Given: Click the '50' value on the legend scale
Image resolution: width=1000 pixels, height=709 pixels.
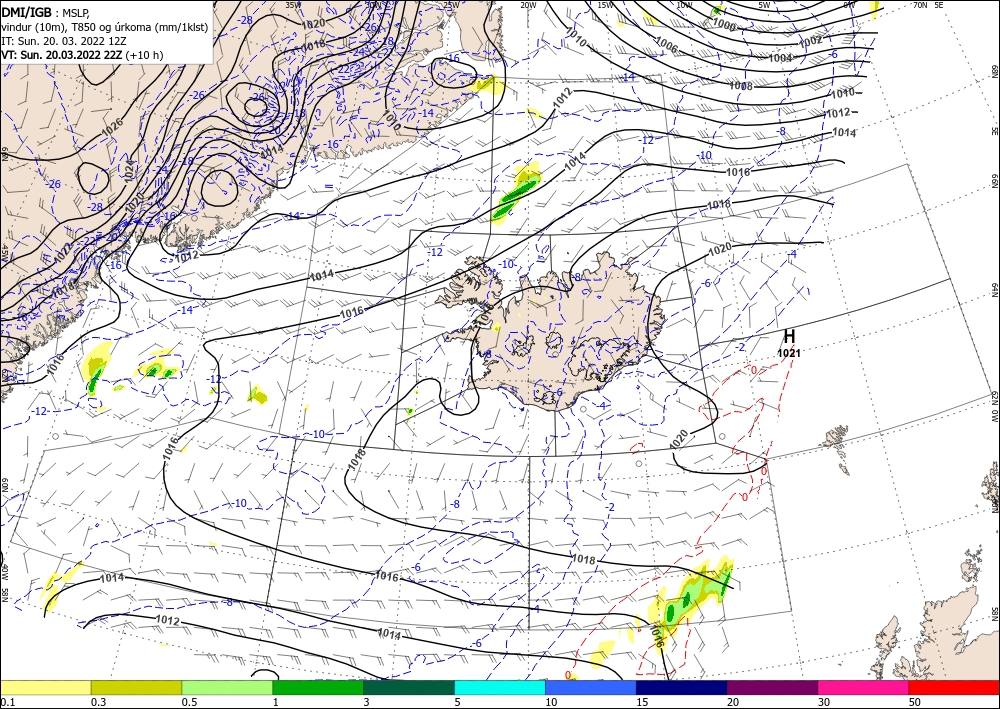Looking at the screenshot, I should pyautogui.click(x=915, y=702).
